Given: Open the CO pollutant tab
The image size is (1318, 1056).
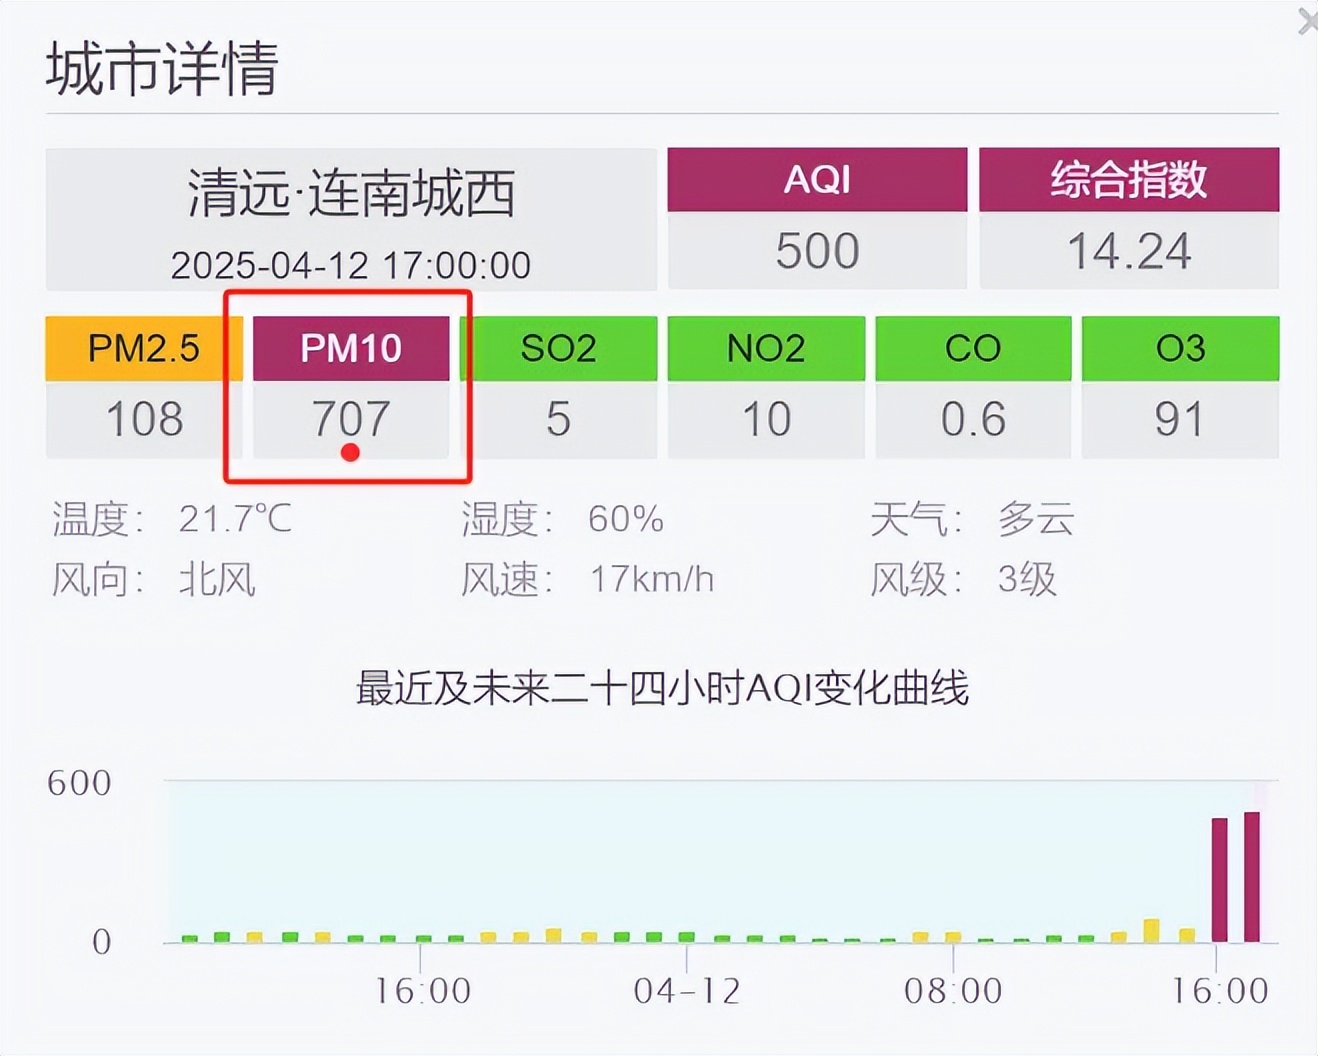Looking at the screenshot, I should [x=973, y=348].
